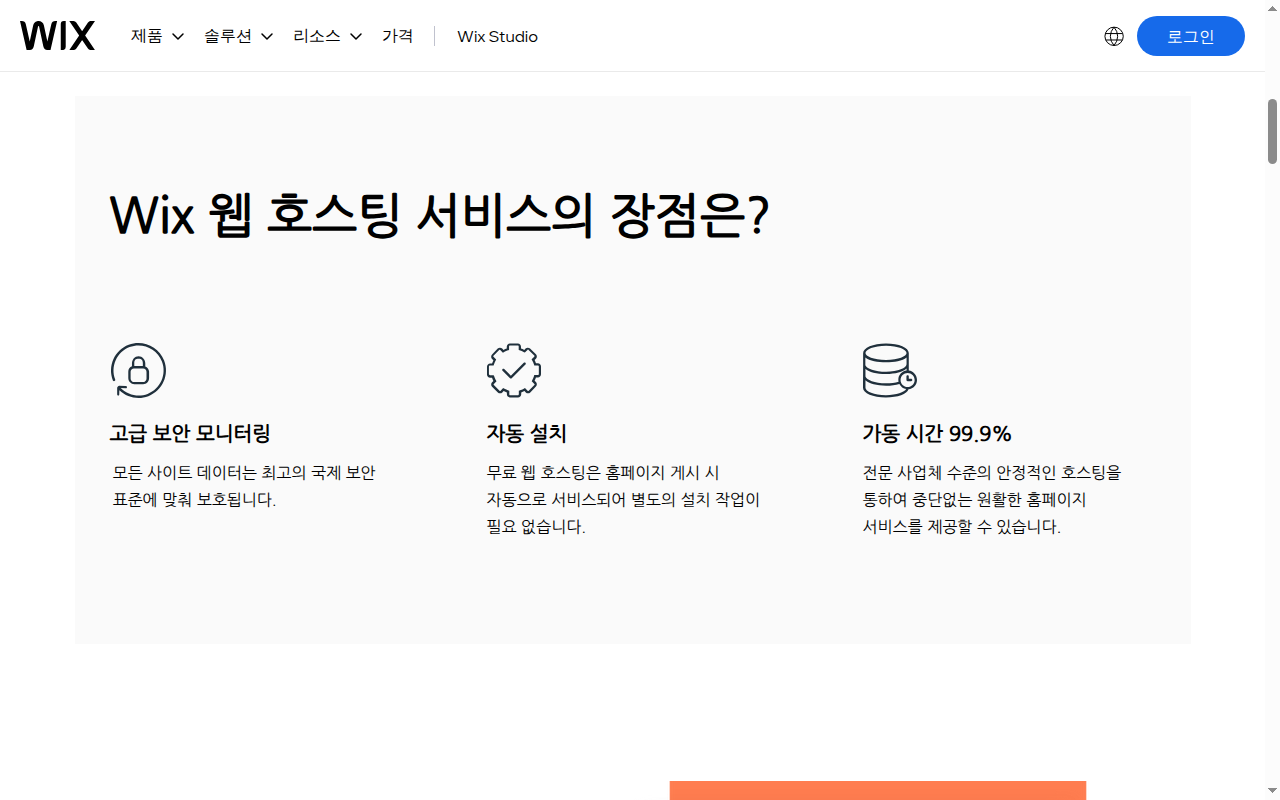Screen dimensions: 1280x800
Task: Click the '자동 설치' title
Action: pyautogui.click(x=527, y=433)
